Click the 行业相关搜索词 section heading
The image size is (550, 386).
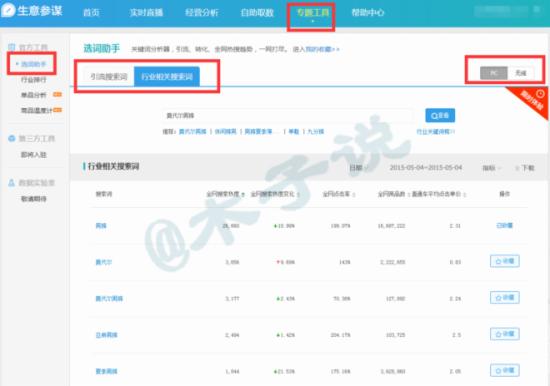(113, 166)
